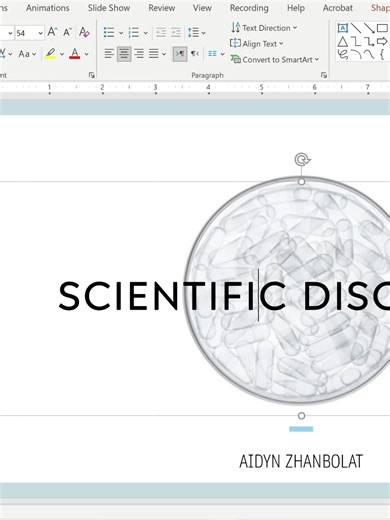
Task: Switch to the Review tab
Action: [161, 8]
